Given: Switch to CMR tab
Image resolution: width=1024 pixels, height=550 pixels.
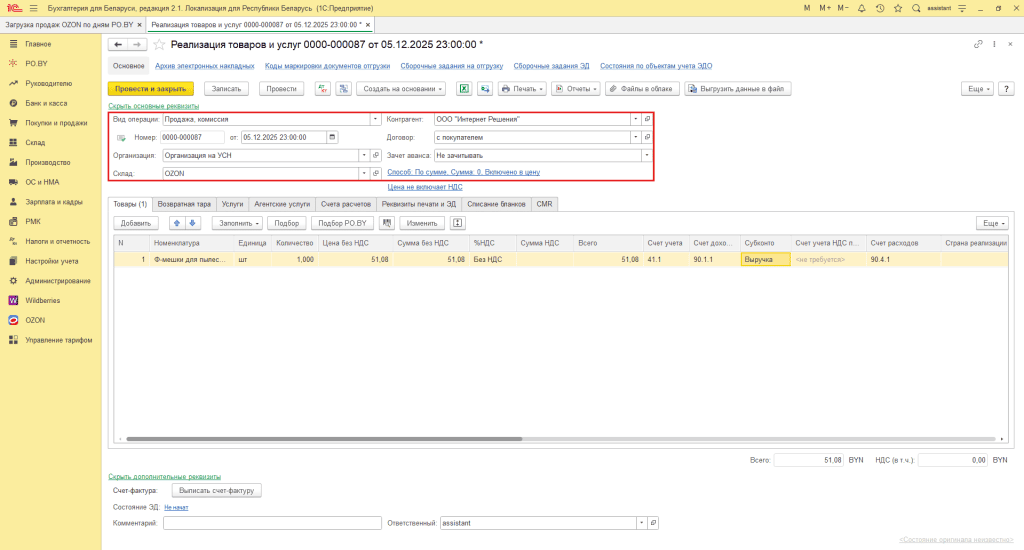Looking at the screenshot, I should click(x=545, y=204).
